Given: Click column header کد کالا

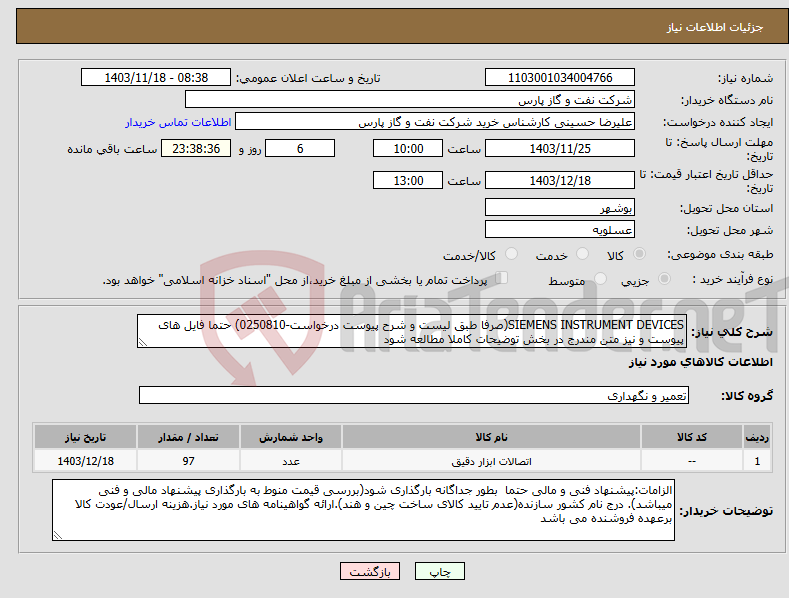Looking at the screenshot, I should pyautogui.click(x=692, y=437).
